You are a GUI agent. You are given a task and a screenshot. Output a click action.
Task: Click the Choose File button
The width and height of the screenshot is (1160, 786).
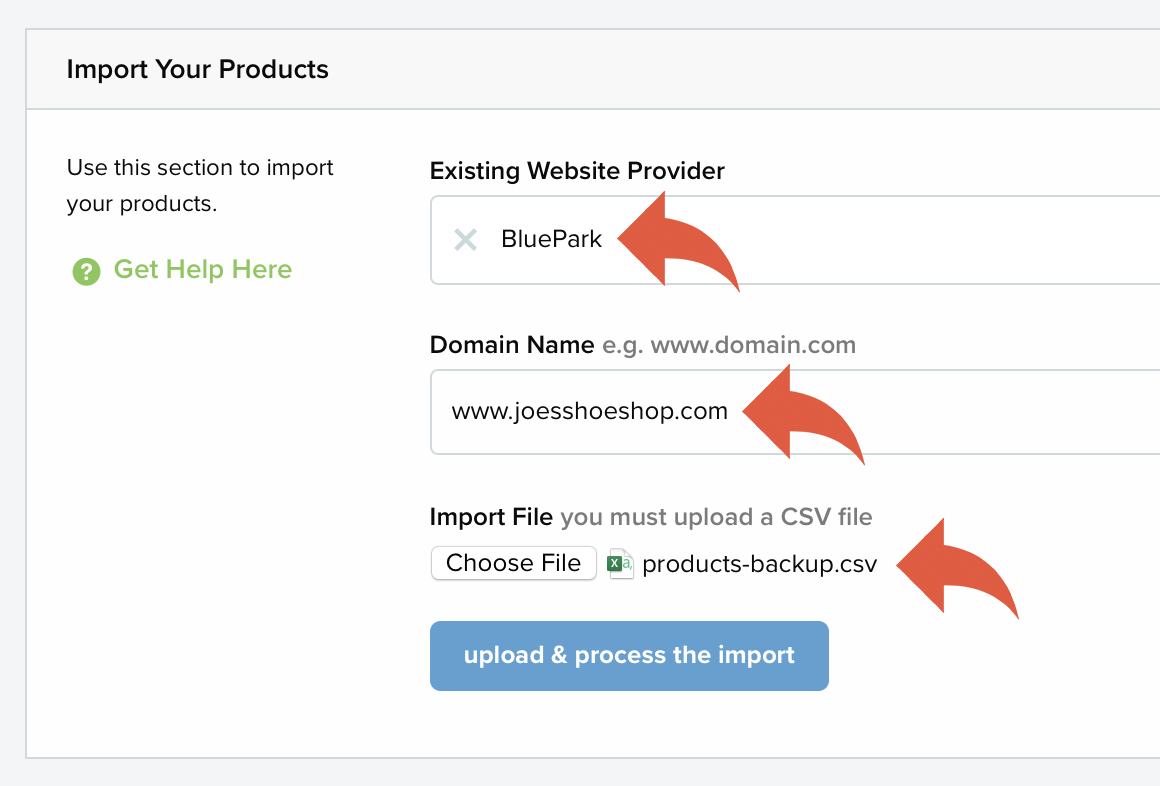coord(513,563)
